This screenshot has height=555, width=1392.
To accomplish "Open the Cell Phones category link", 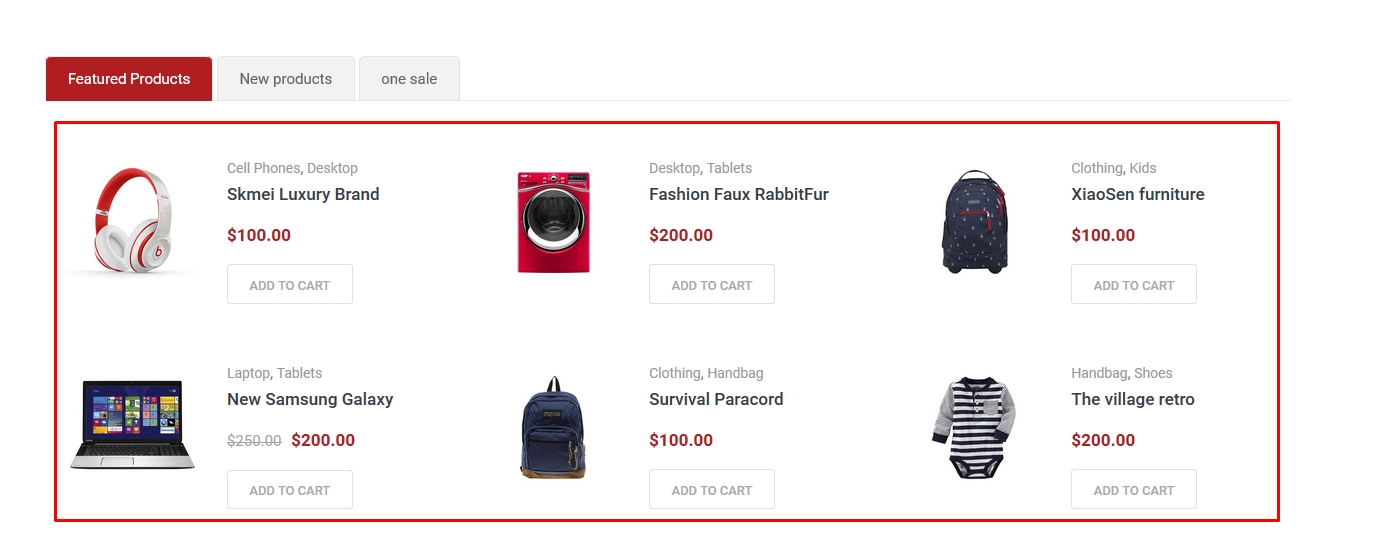I will 263,168.
